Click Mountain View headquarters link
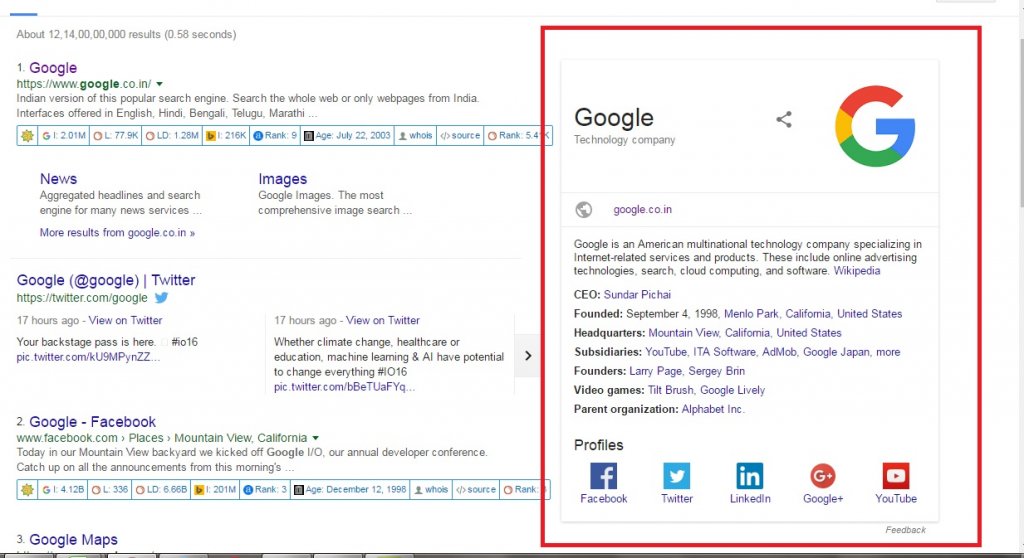1024x558 pixels. pos(684,333)
